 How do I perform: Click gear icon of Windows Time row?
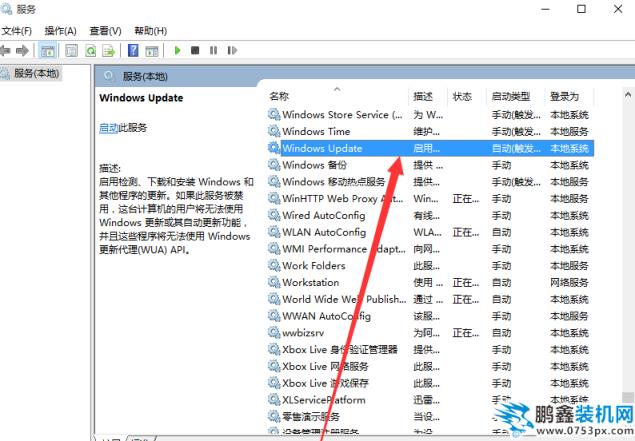tap(274, 131)
